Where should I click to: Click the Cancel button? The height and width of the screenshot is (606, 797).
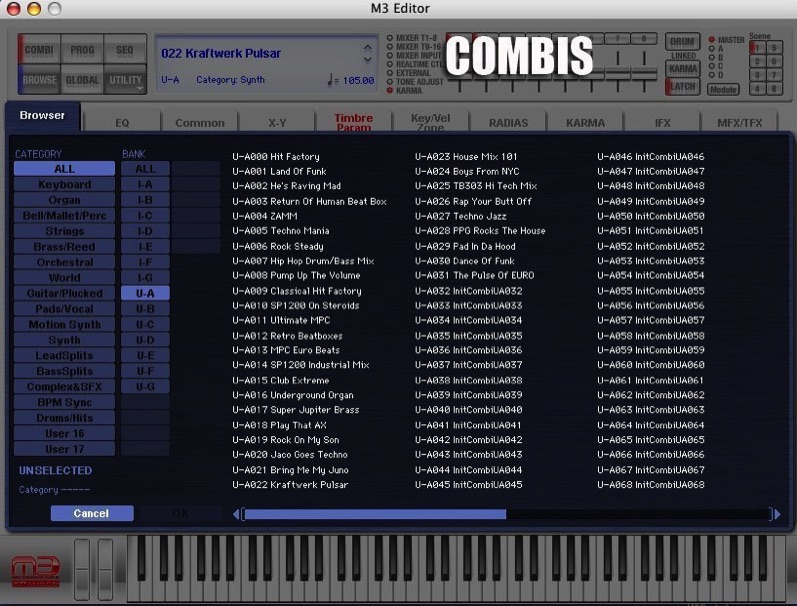[92, 513]
